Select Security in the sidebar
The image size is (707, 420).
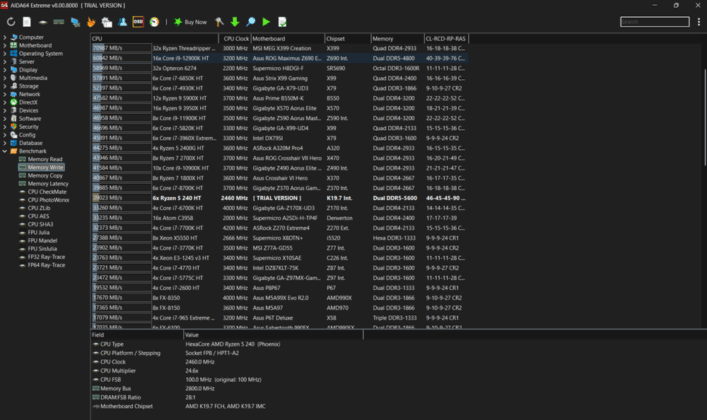tap(29, 127)
